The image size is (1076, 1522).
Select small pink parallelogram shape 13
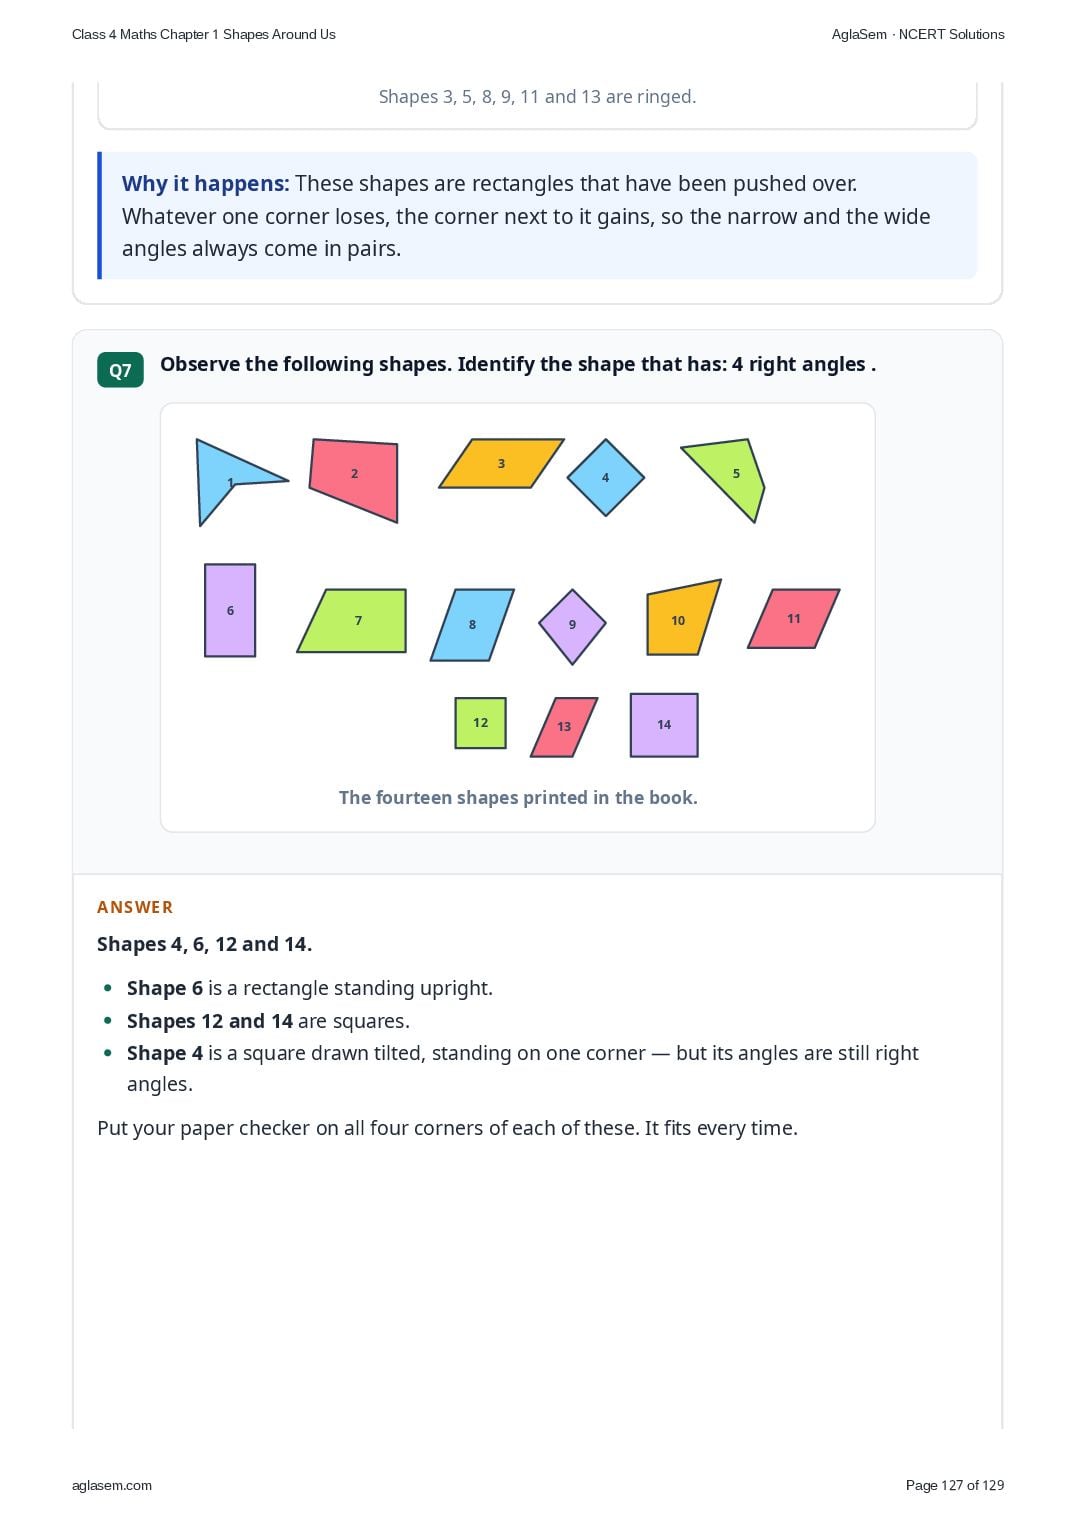coord(564,727)
